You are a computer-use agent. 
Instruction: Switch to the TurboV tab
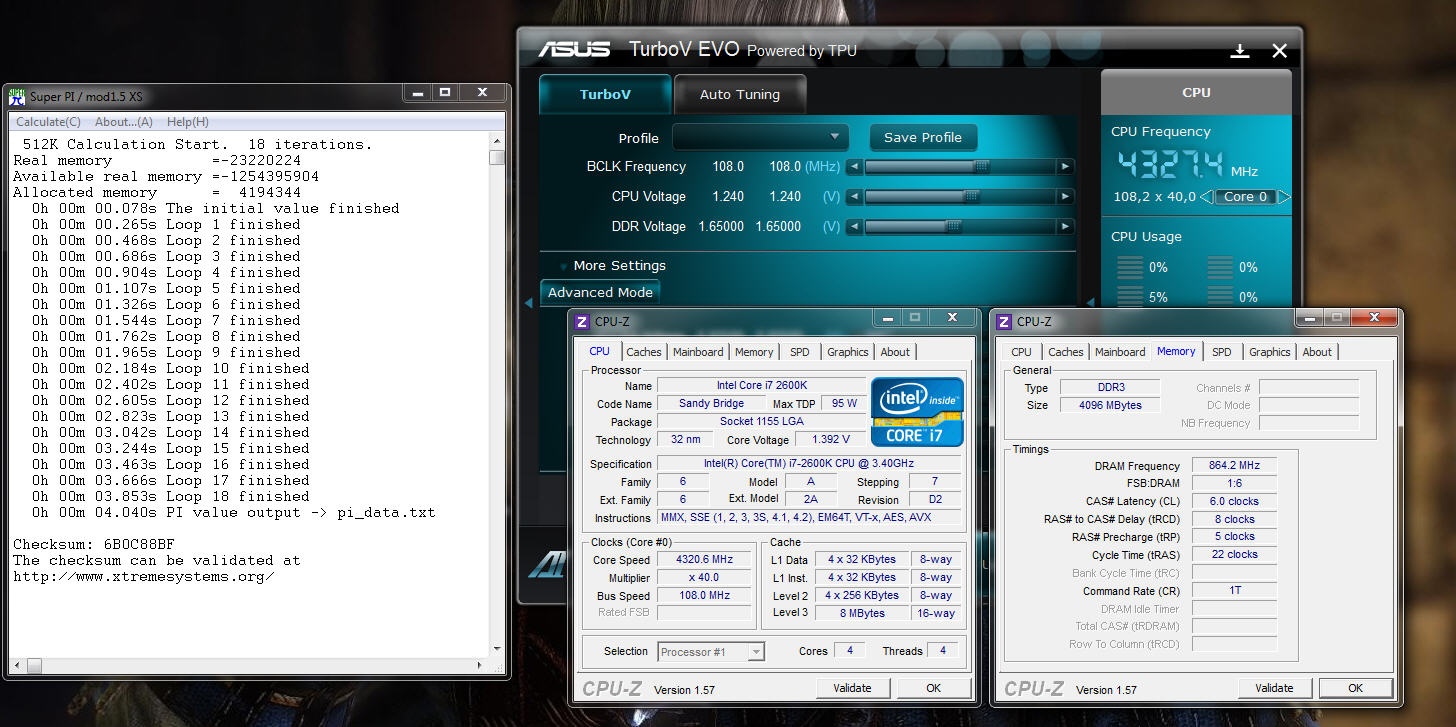605,94
